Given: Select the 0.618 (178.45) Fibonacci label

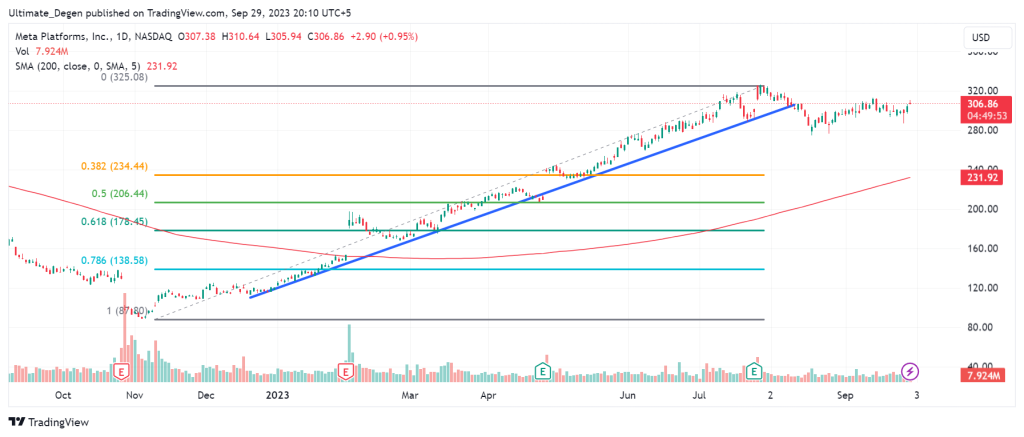Looking at the screenshot, I should tap(114, 221).
